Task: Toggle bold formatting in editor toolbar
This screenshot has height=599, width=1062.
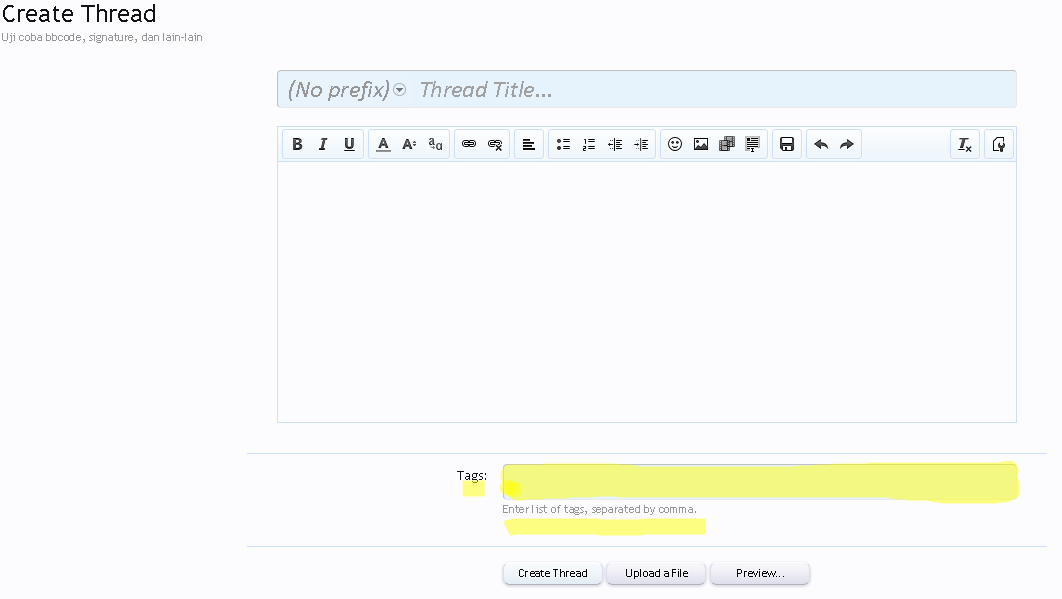Action: click(x=297, y=144)
